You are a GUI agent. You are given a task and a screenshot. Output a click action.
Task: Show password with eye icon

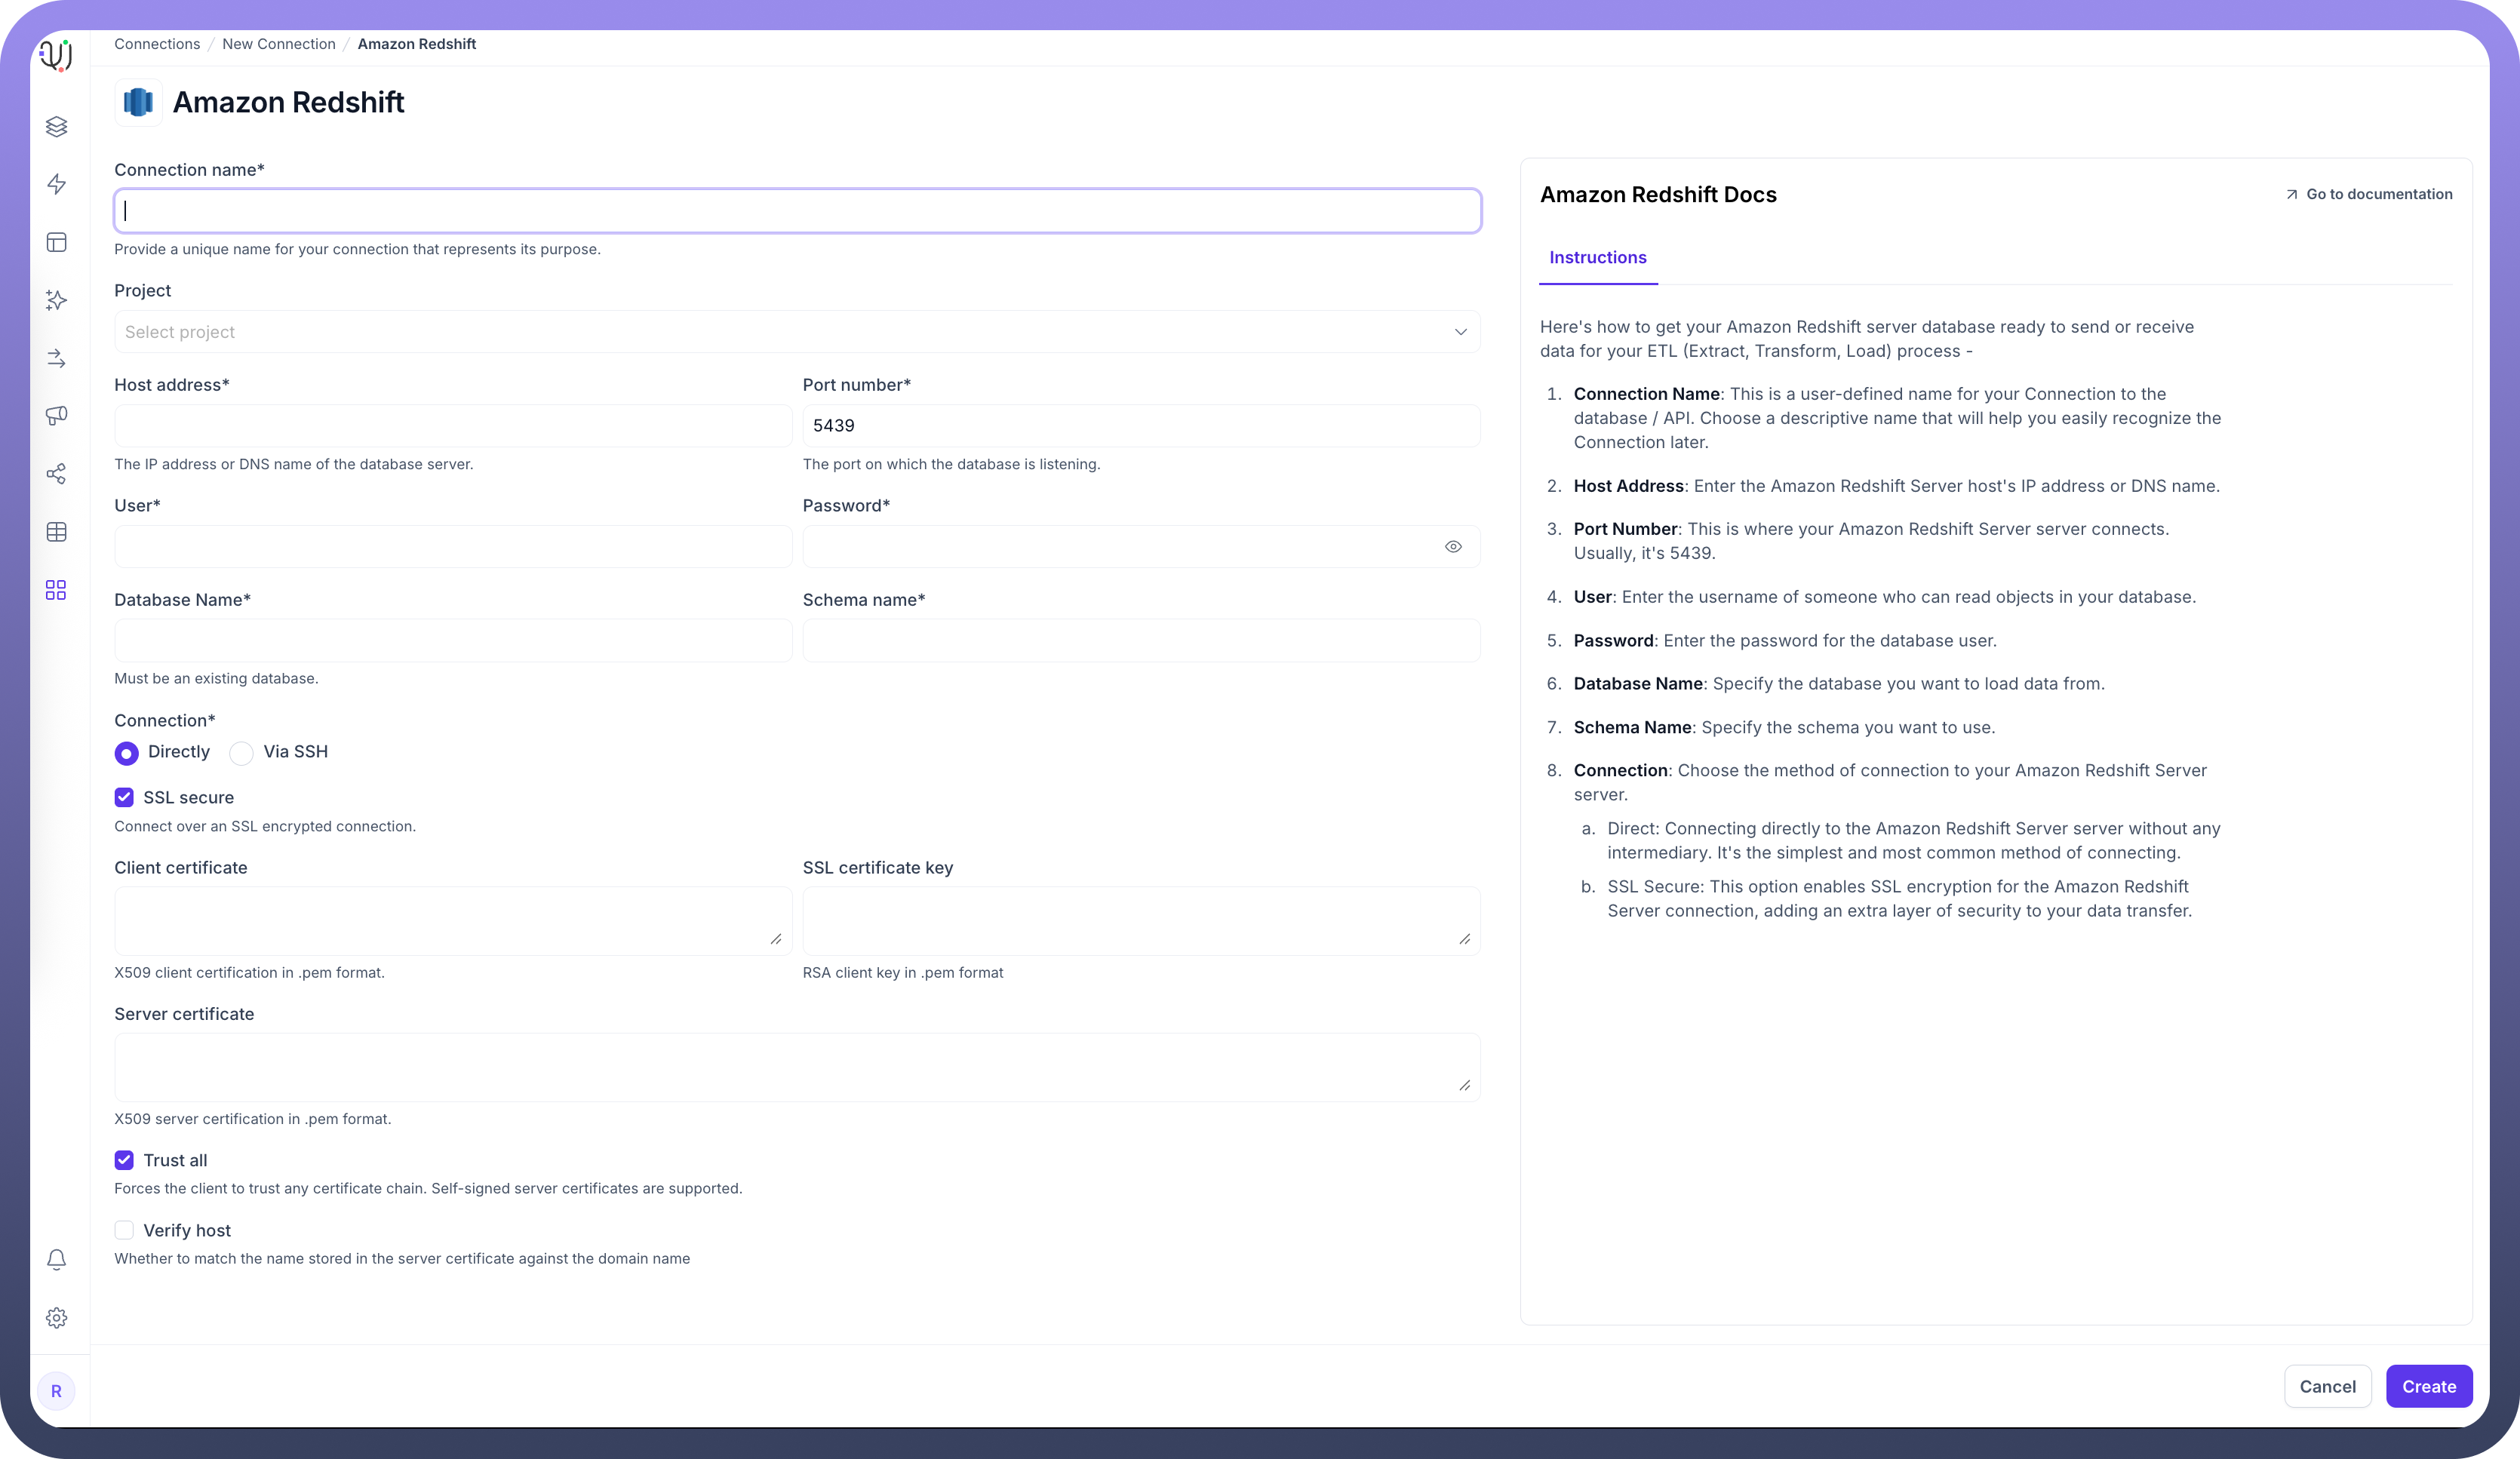point(1453,547)
